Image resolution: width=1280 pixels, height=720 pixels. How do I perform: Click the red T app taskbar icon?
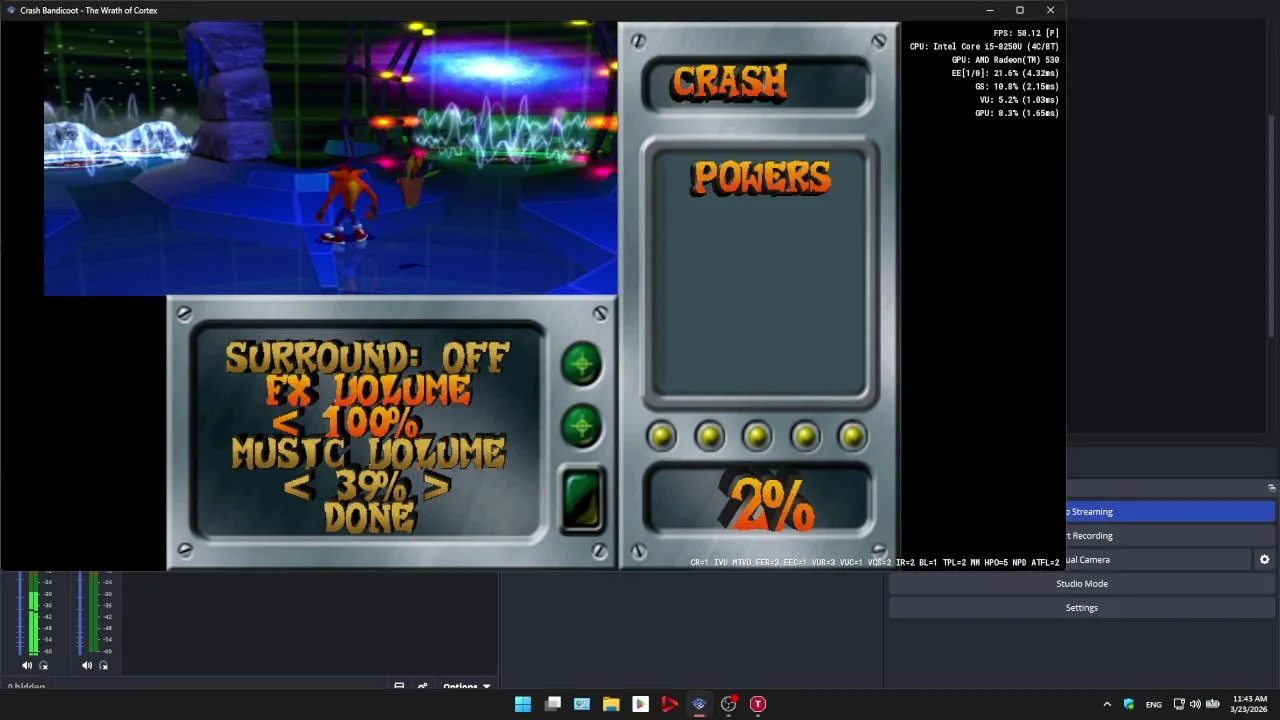pos(758,704)
